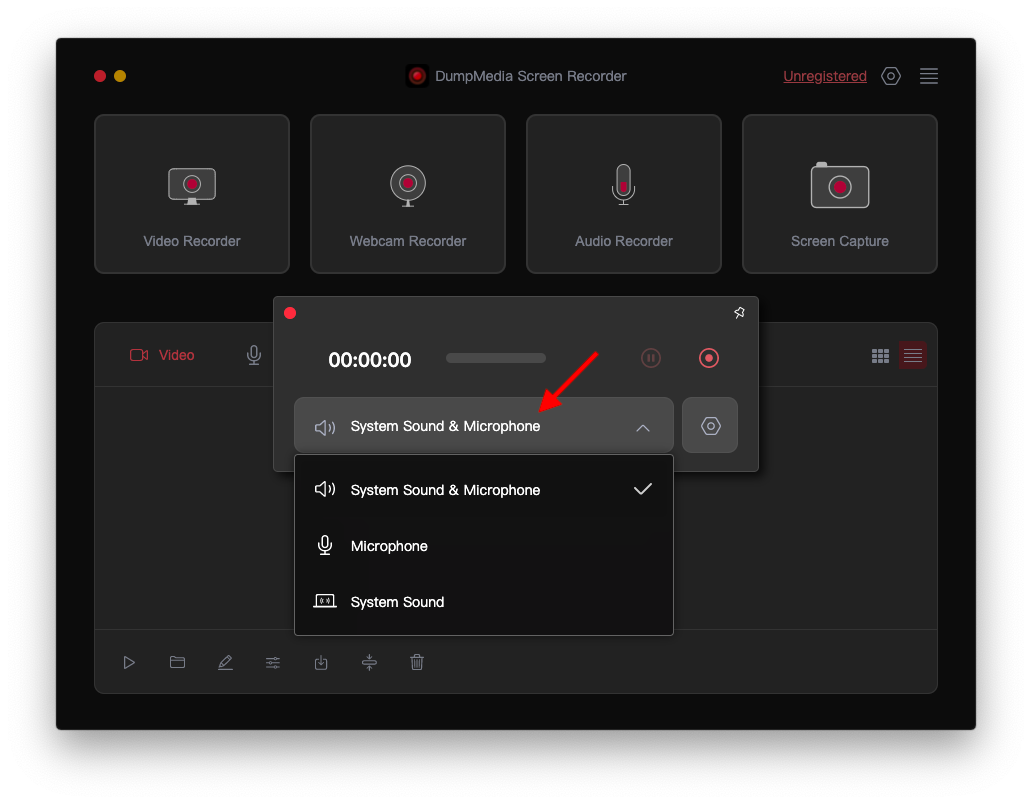The width and height of the screenshot is (1032, 804).
Task: Click the window title DumpMedia Screen Recorder
Action: pos(530,76)
